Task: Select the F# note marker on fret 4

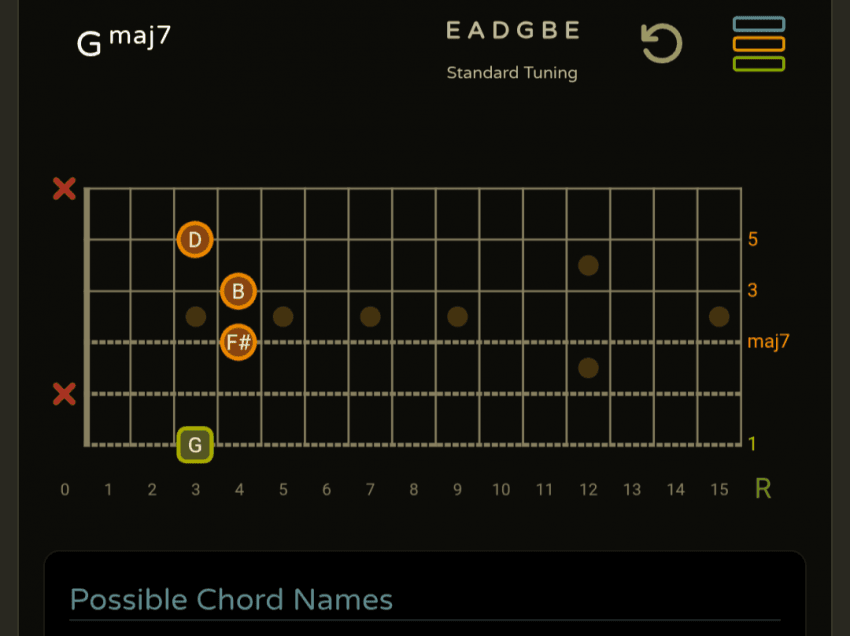Action: click(238, 343)
